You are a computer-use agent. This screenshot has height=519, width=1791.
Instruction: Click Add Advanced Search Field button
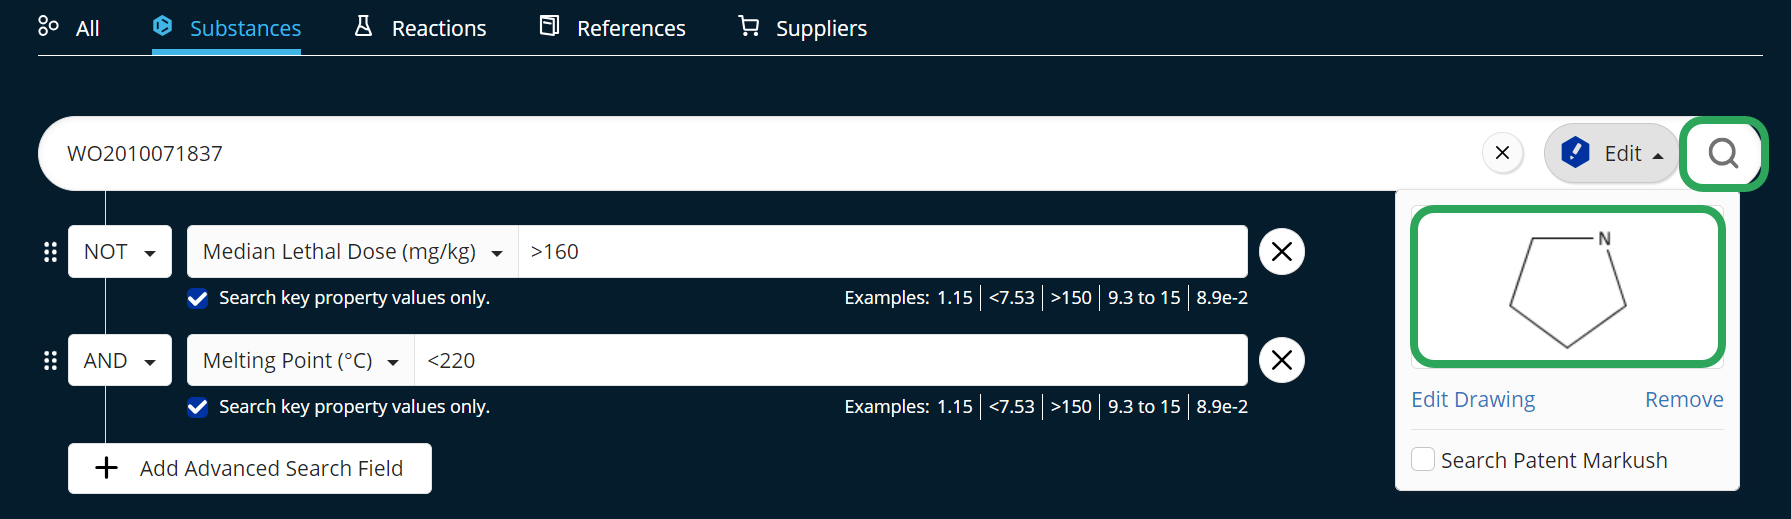[x=250, y=468]
